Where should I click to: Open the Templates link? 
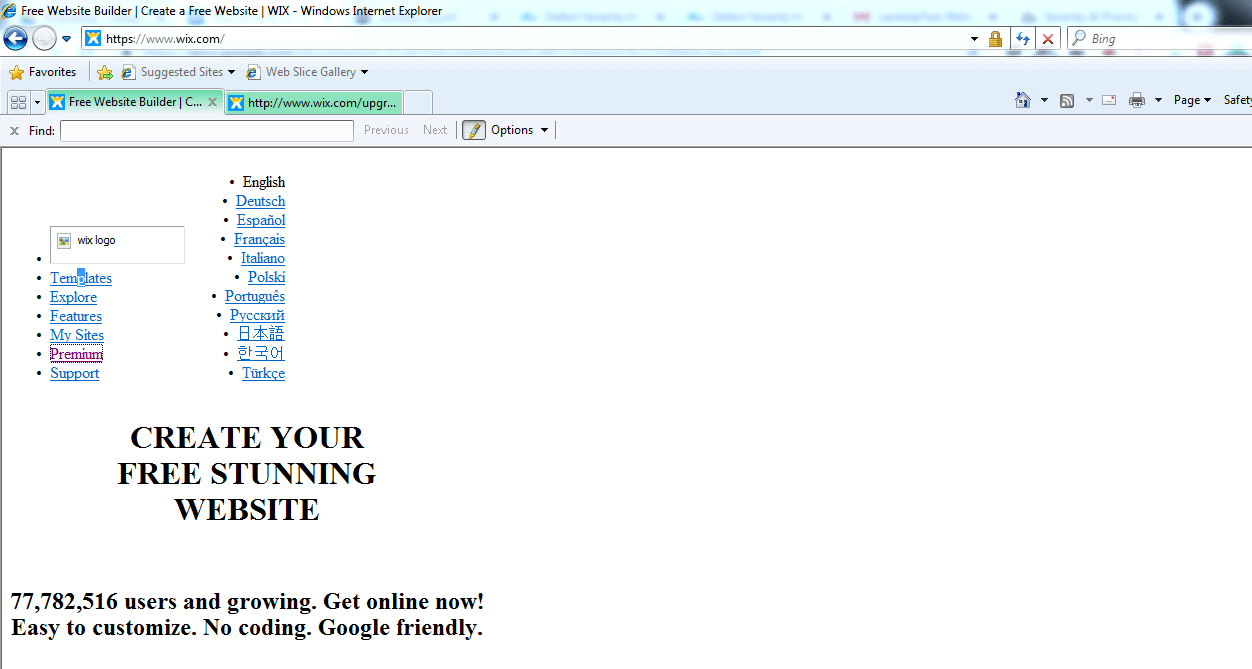[81, 278]
